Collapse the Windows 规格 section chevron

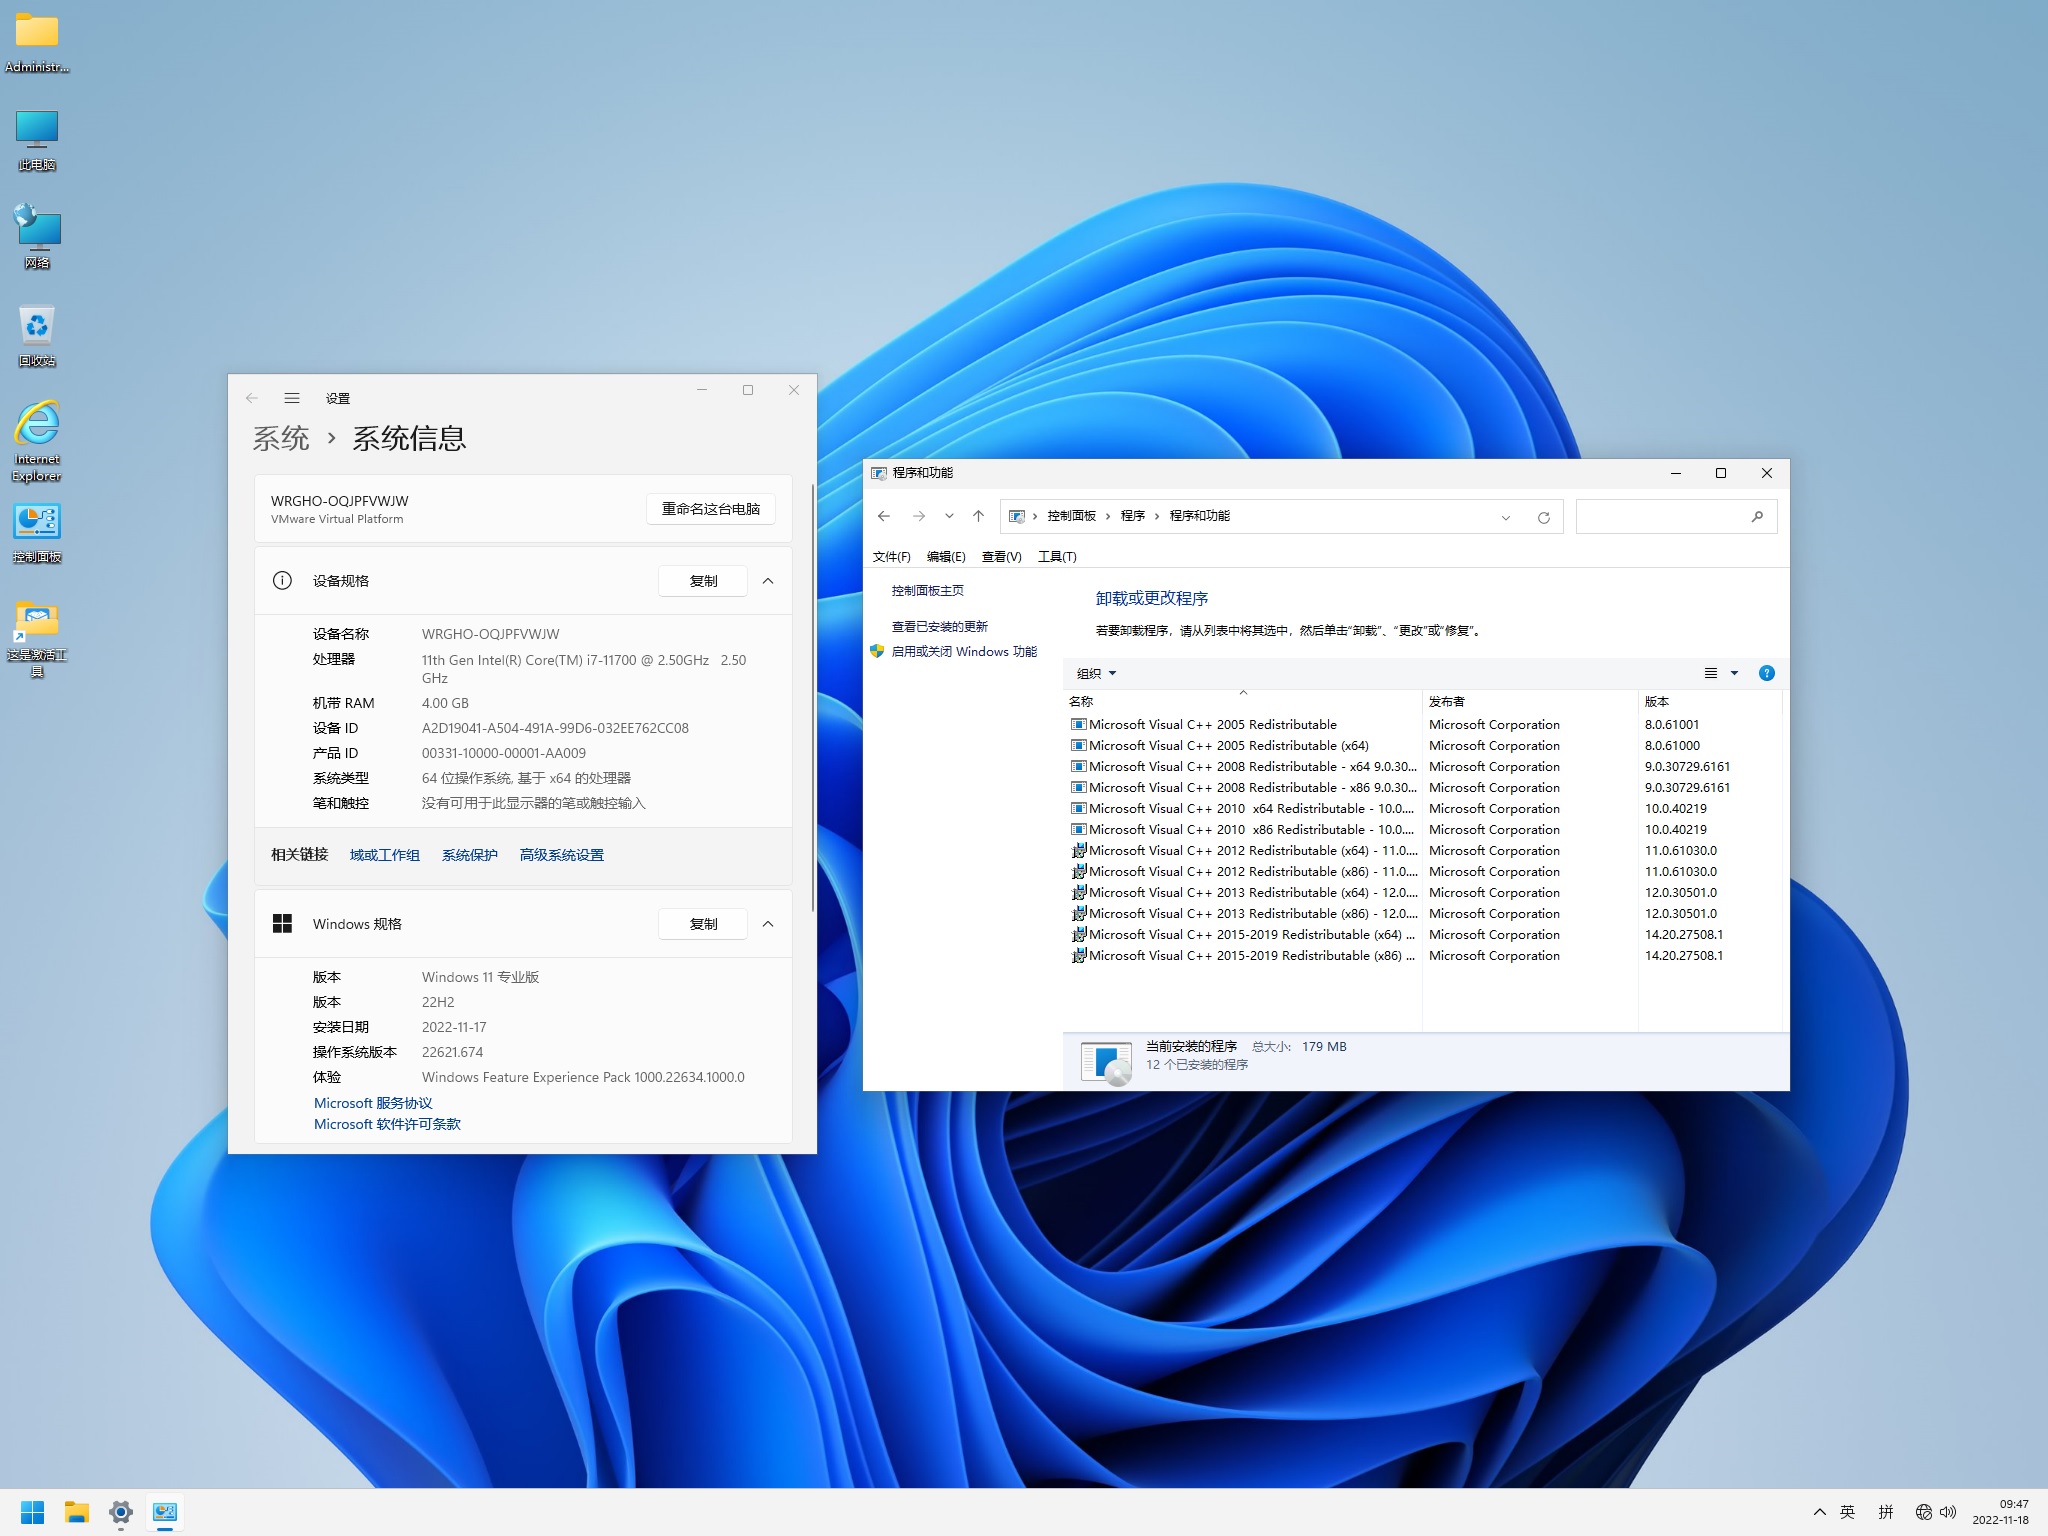(x=768, y=924)
